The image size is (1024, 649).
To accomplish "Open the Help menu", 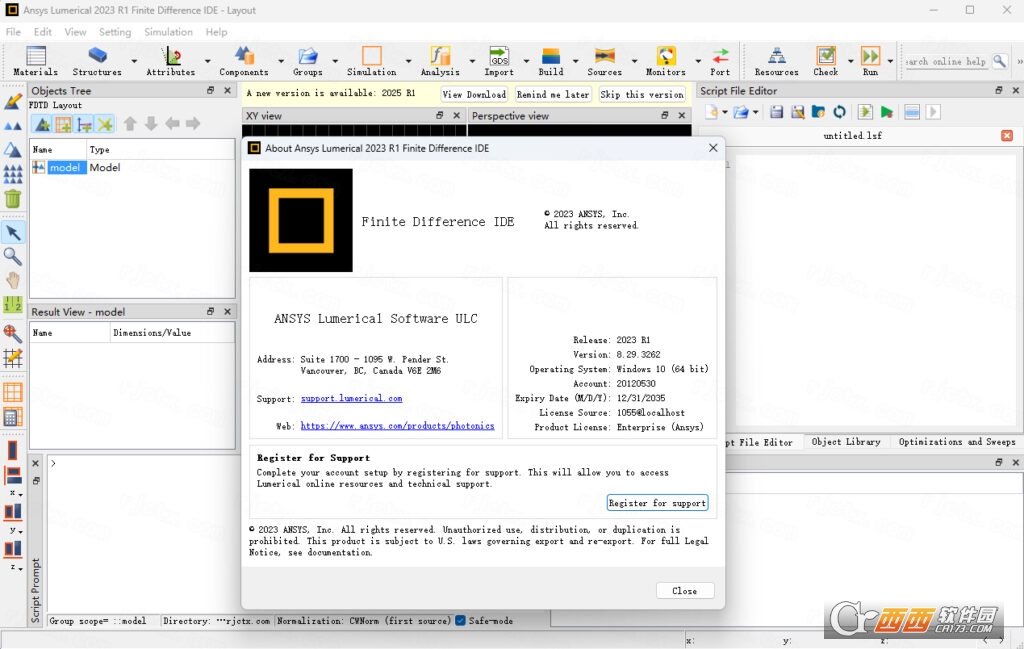I will click(x=216, y=31).
